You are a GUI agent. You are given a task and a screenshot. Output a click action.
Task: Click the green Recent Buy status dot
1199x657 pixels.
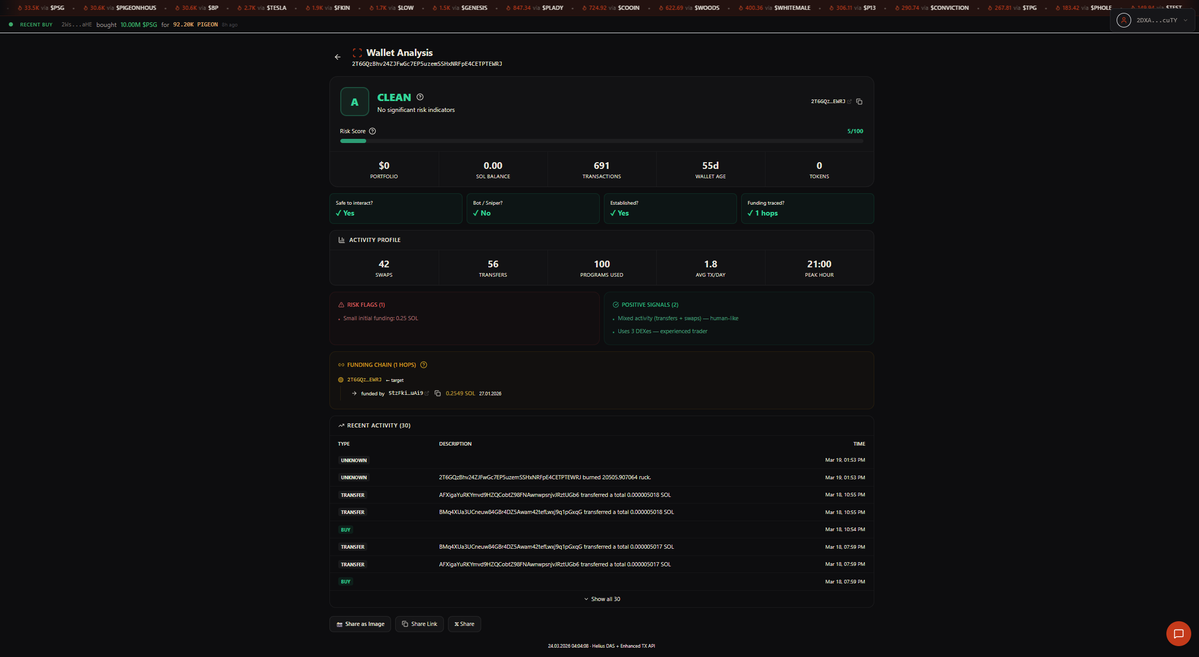pyautogui.click(x=11, y=24)
